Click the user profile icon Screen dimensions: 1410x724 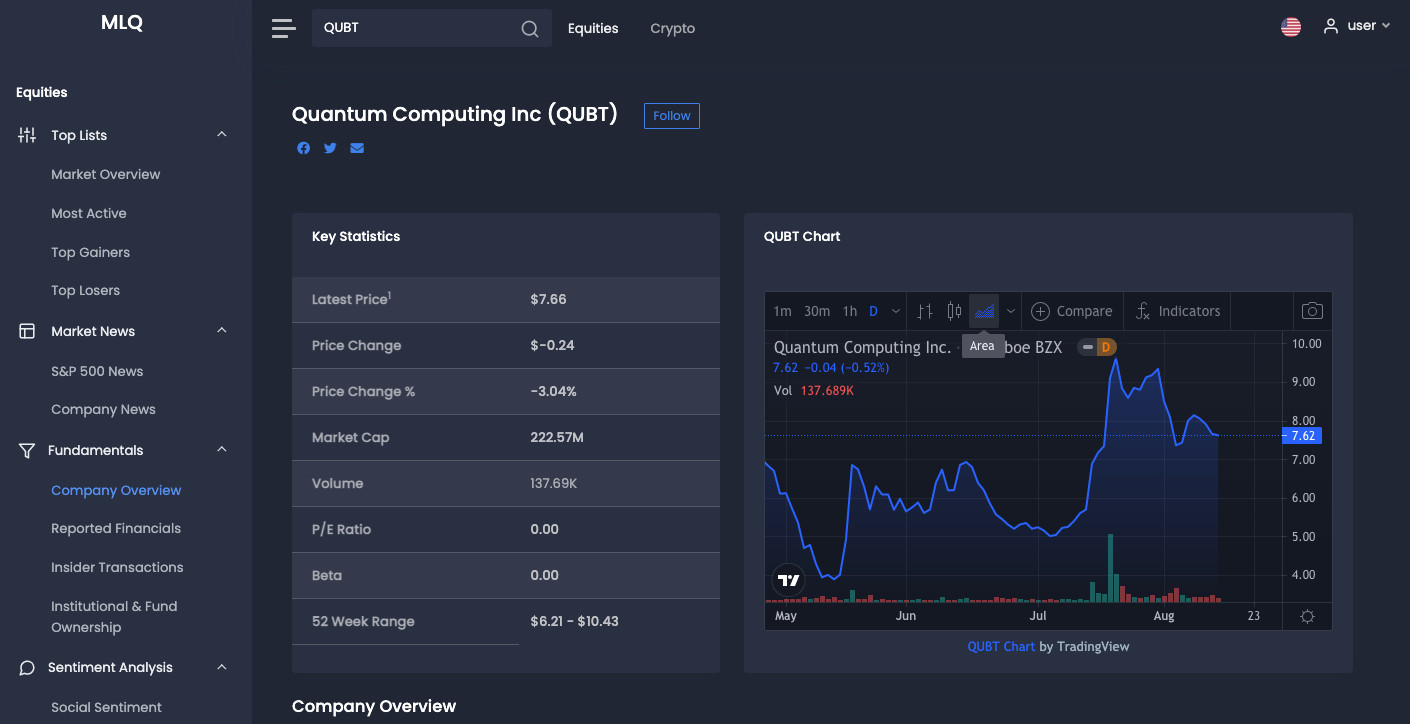1331,26
